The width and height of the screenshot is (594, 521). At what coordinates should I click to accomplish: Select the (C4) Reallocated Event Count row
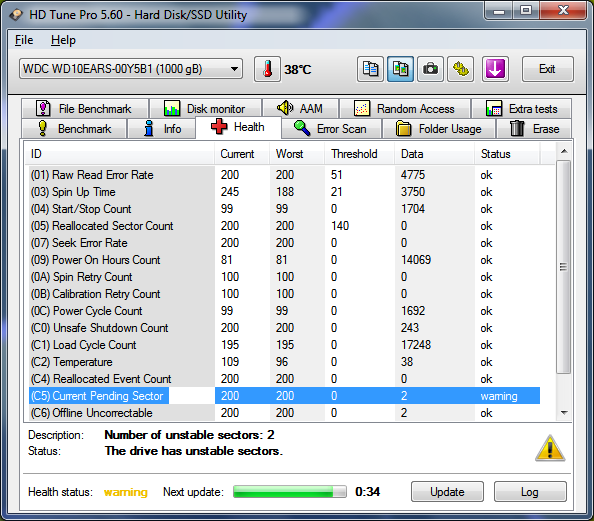coord(284,379)
